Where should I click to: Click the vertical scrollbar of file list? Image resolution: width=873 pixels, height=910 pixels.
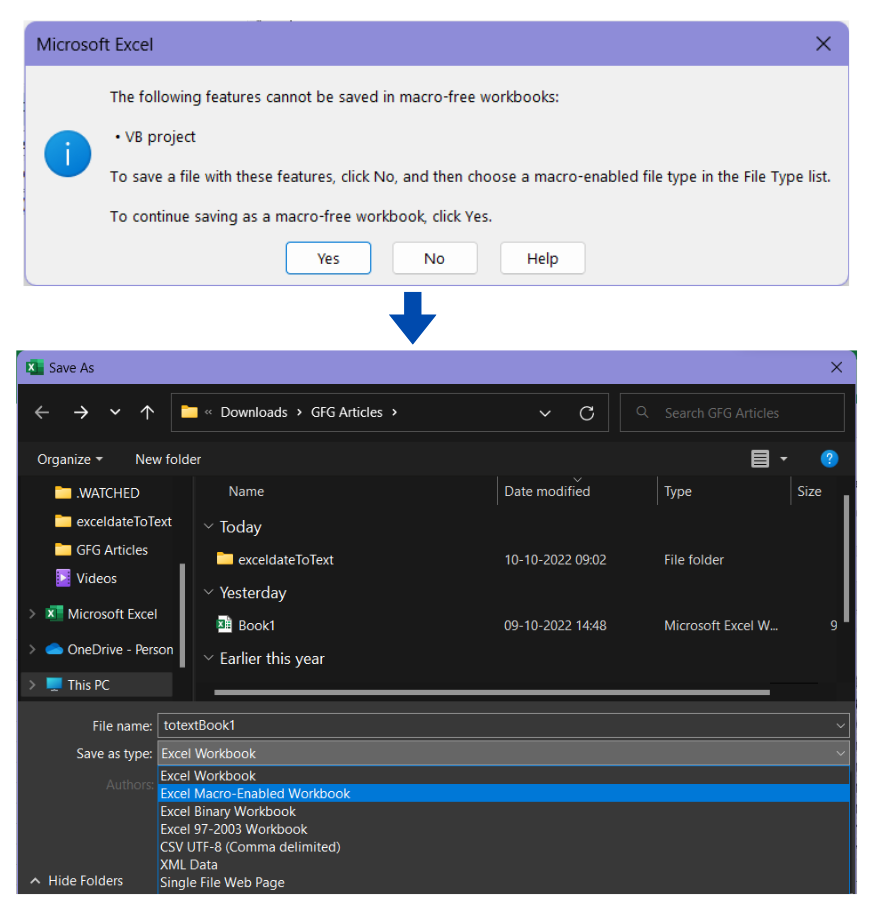846,558
